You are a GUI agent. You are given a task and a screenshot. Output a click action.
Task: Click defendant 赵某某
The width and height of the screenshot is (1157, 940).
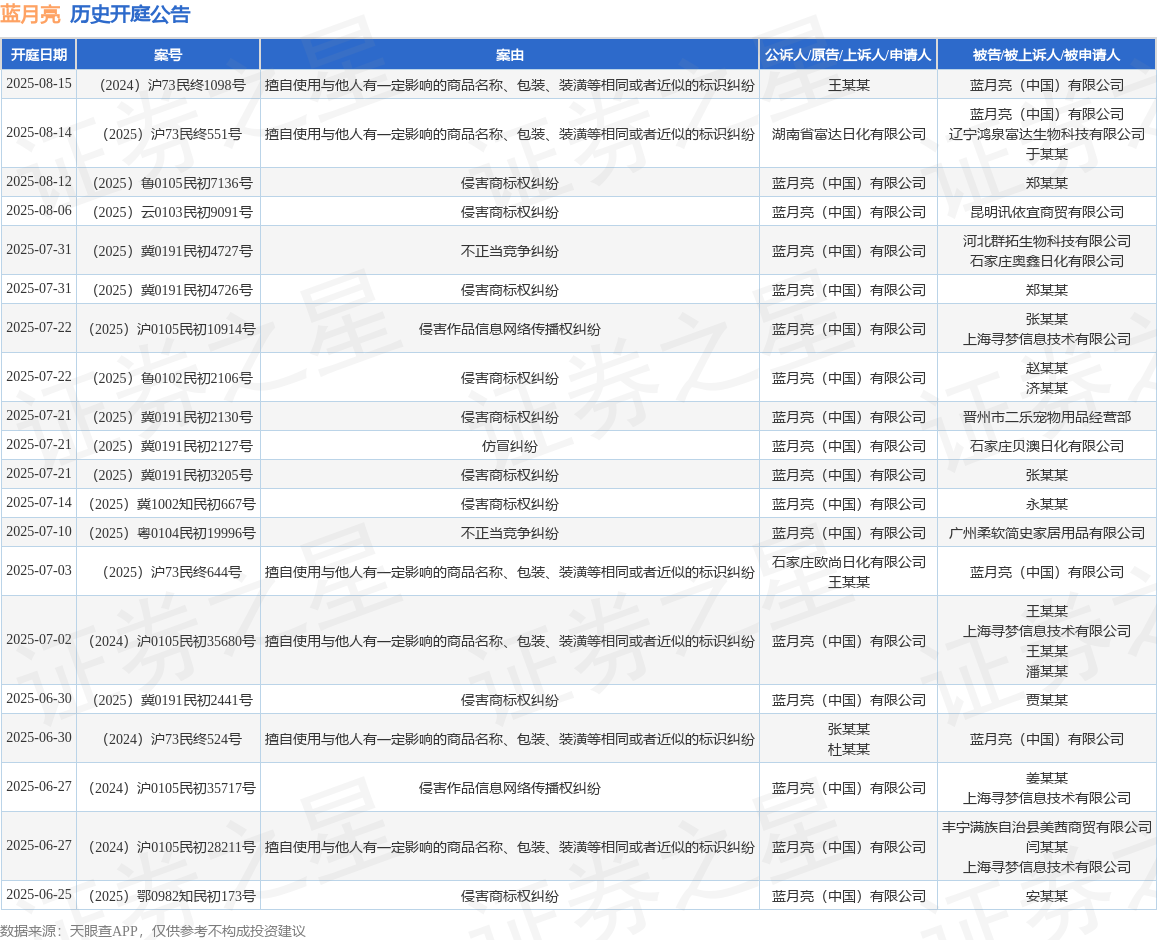[x=1046, y=368]
